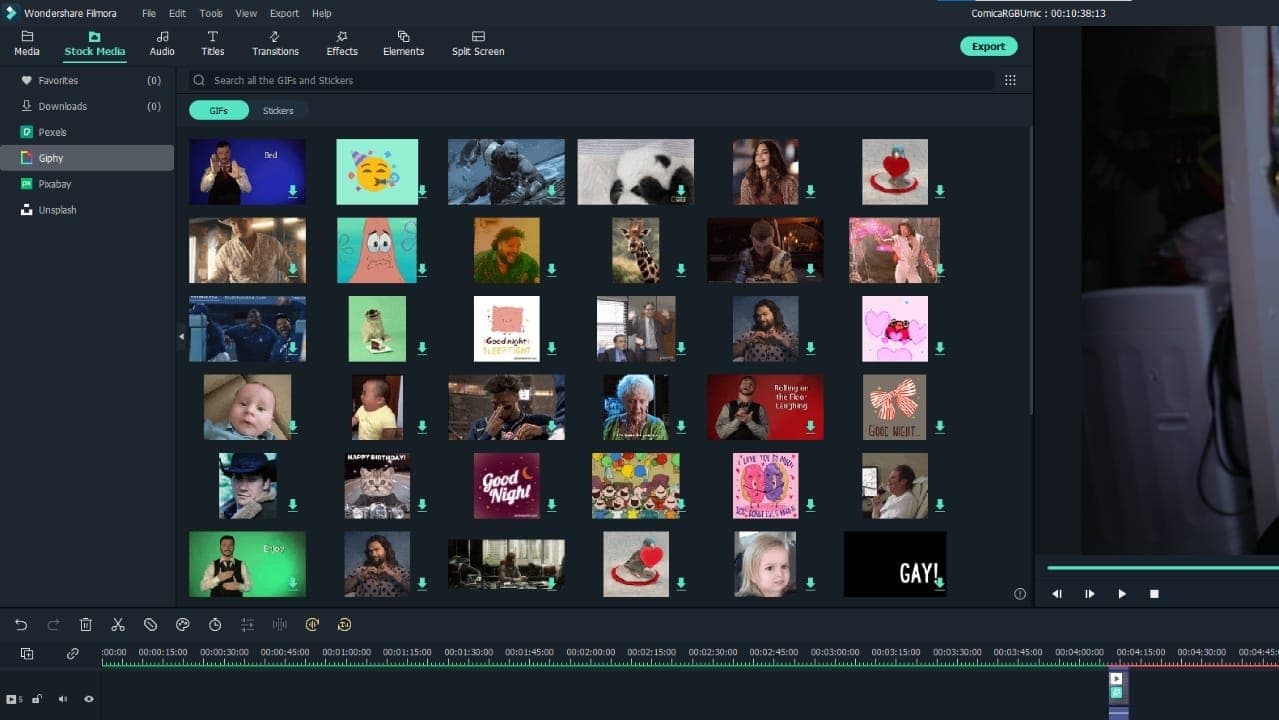The width and height of the screenshot is (1279, 720).
Task: Hide the track with the eye icon
Action: (x=89, y=699)
